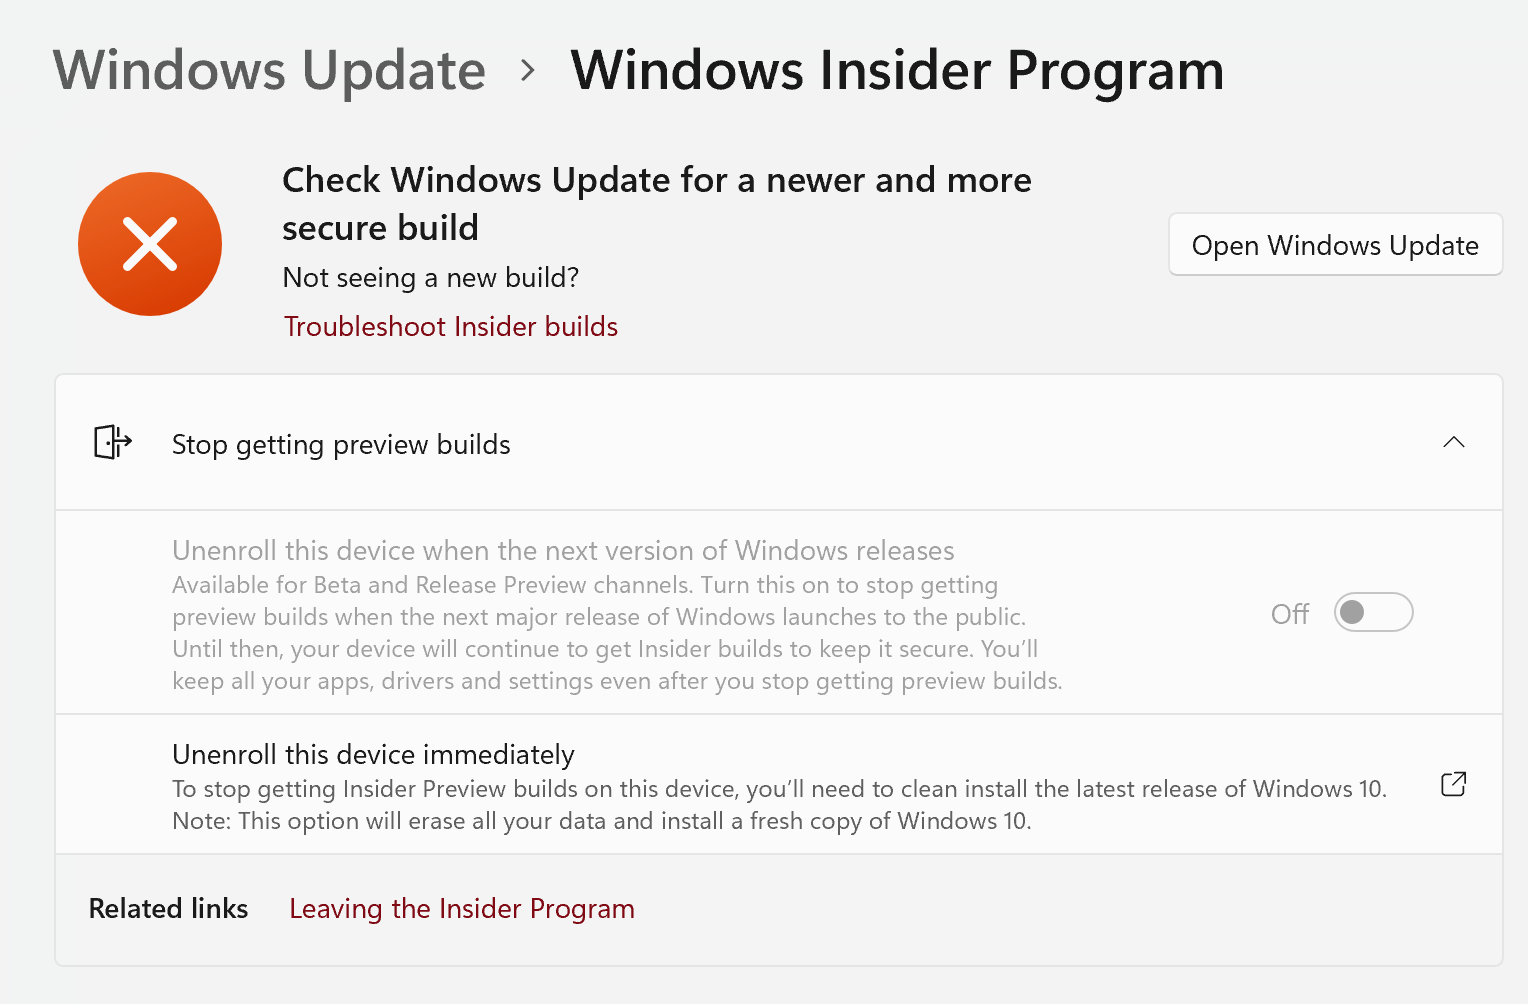Open the Troubleshoot Insider builds link
Screen dimensions: 1528x1004
450,326
